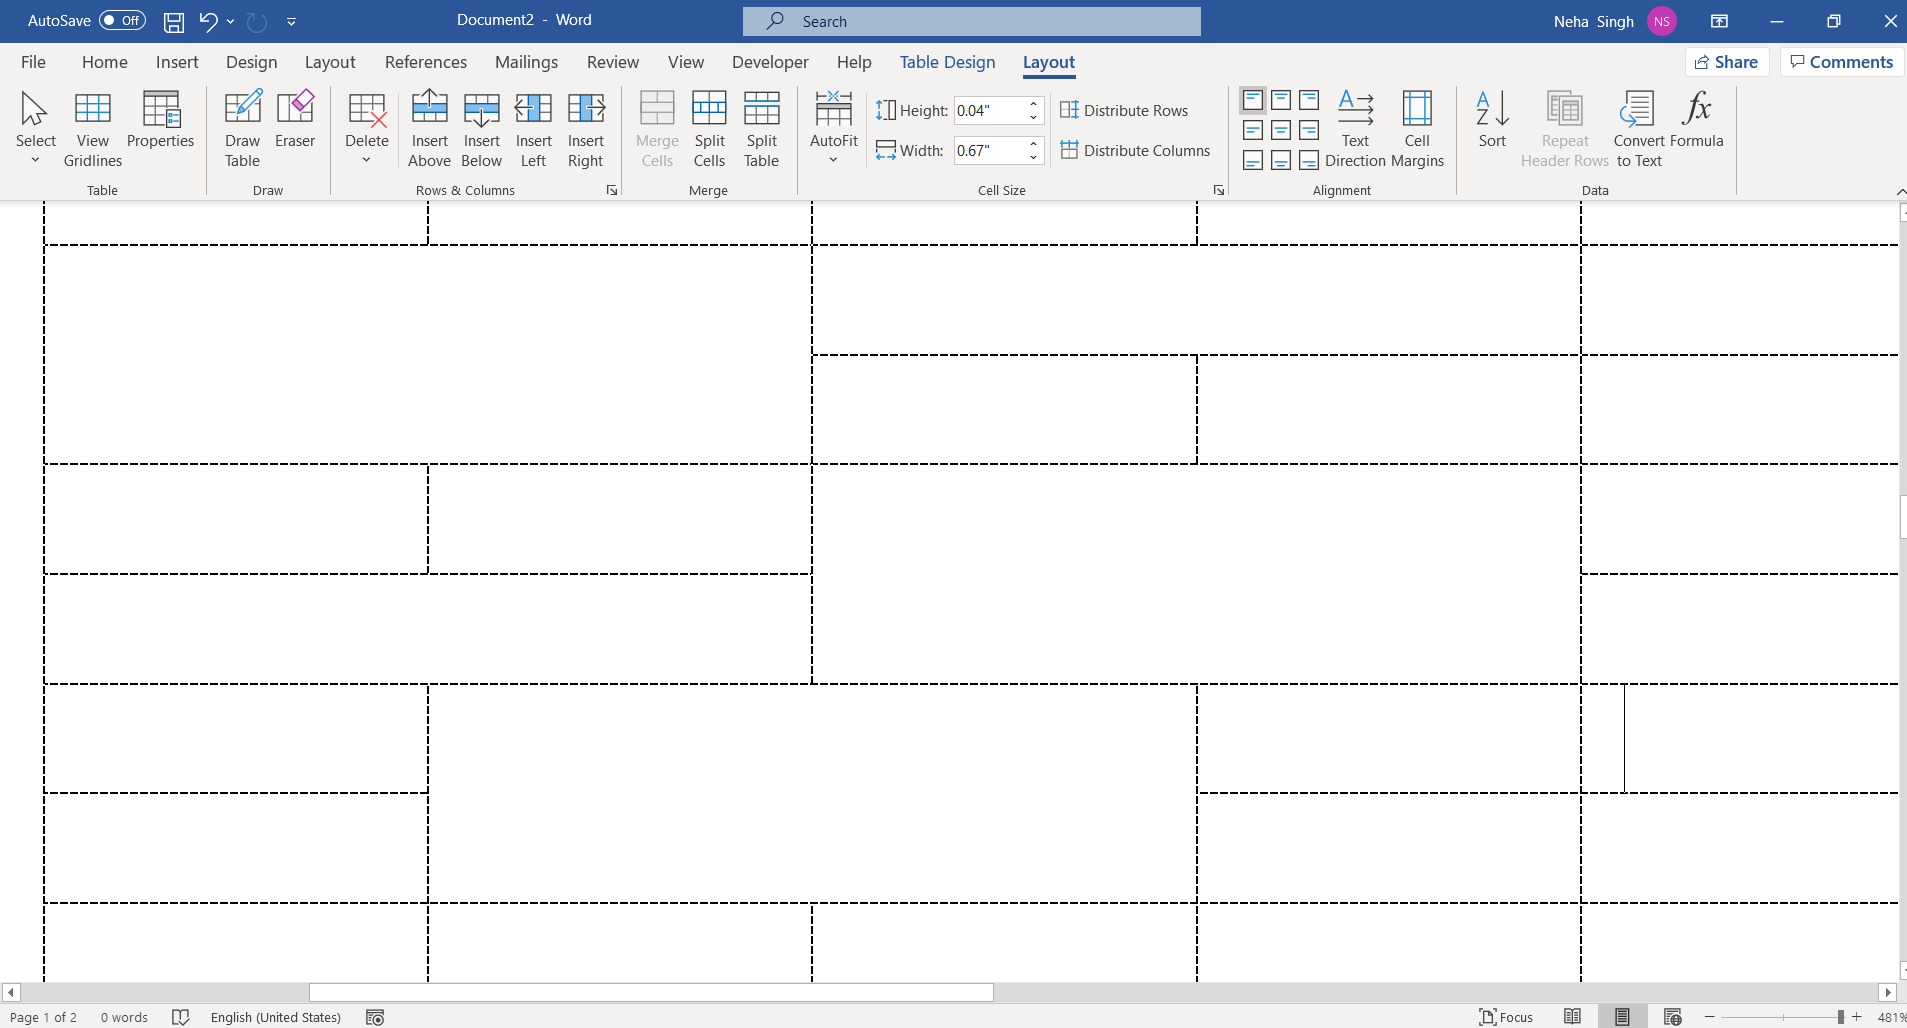
Task: Open Cell Margins settings
Action: point(1418,129)
